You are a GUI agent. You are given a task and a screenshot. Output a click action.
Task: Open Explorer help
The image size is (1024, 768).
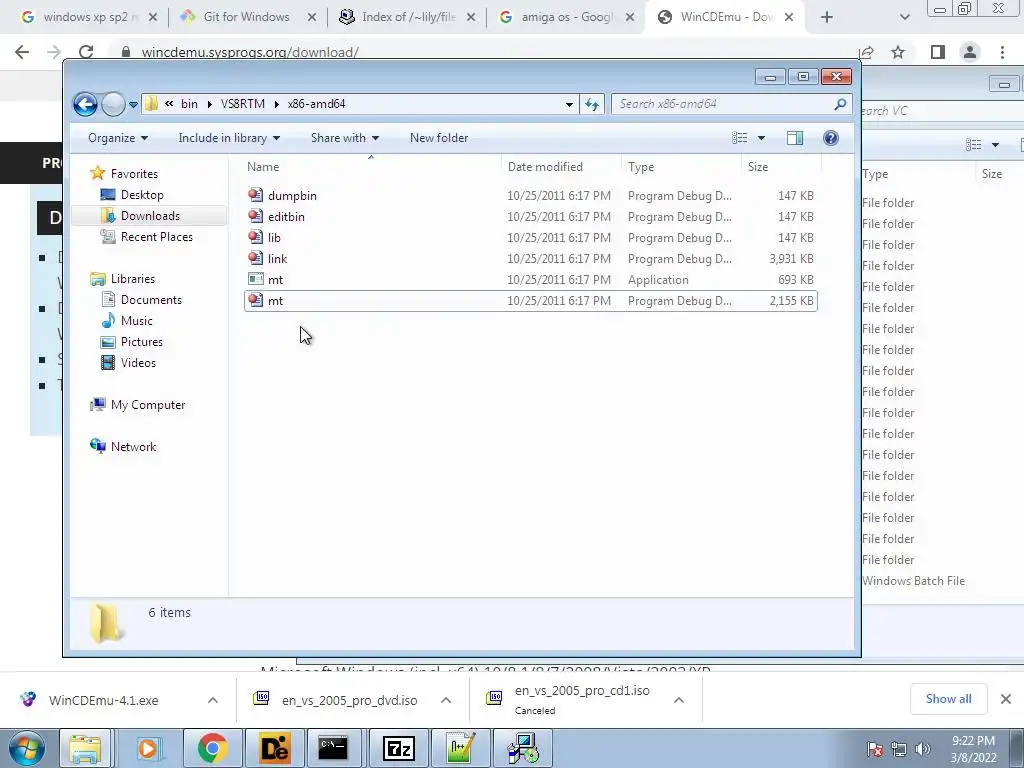pos(831,138)
